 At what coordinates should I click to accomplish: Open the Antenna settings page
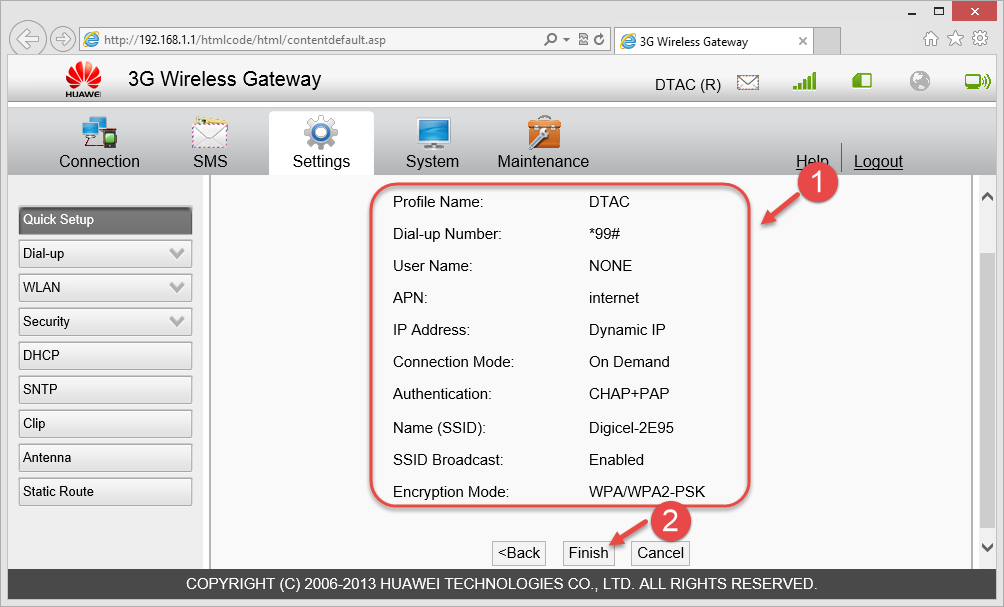click(105, 458)
